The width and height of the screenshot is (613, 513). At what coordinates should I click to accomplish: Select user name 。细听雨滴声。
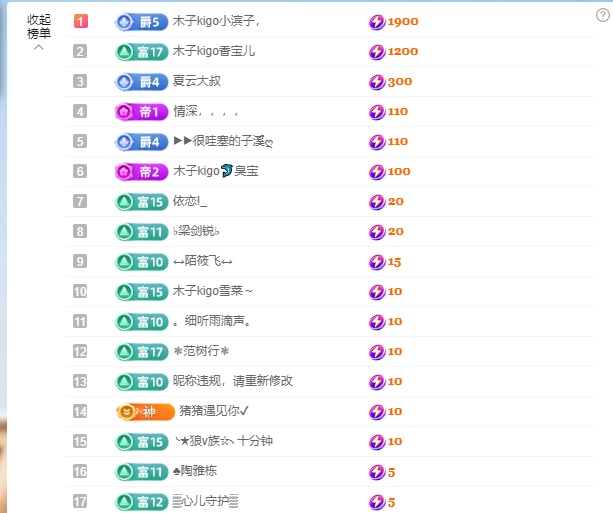tap(212, 321)
